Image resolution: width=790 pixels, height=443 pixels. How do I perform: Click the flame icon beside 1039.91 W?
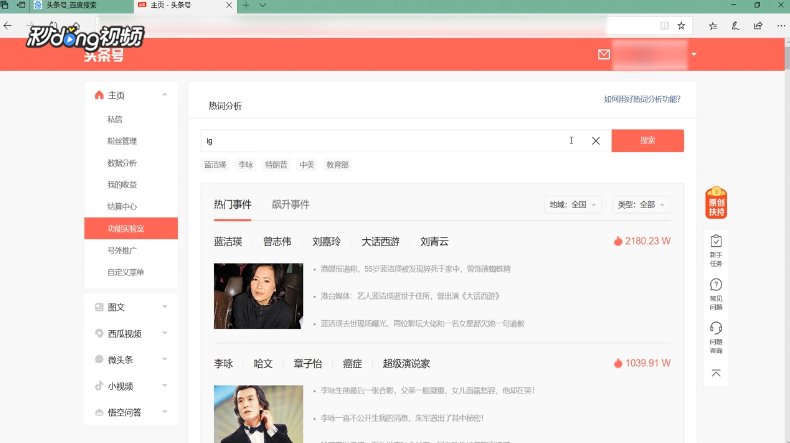tap(618, 363)
